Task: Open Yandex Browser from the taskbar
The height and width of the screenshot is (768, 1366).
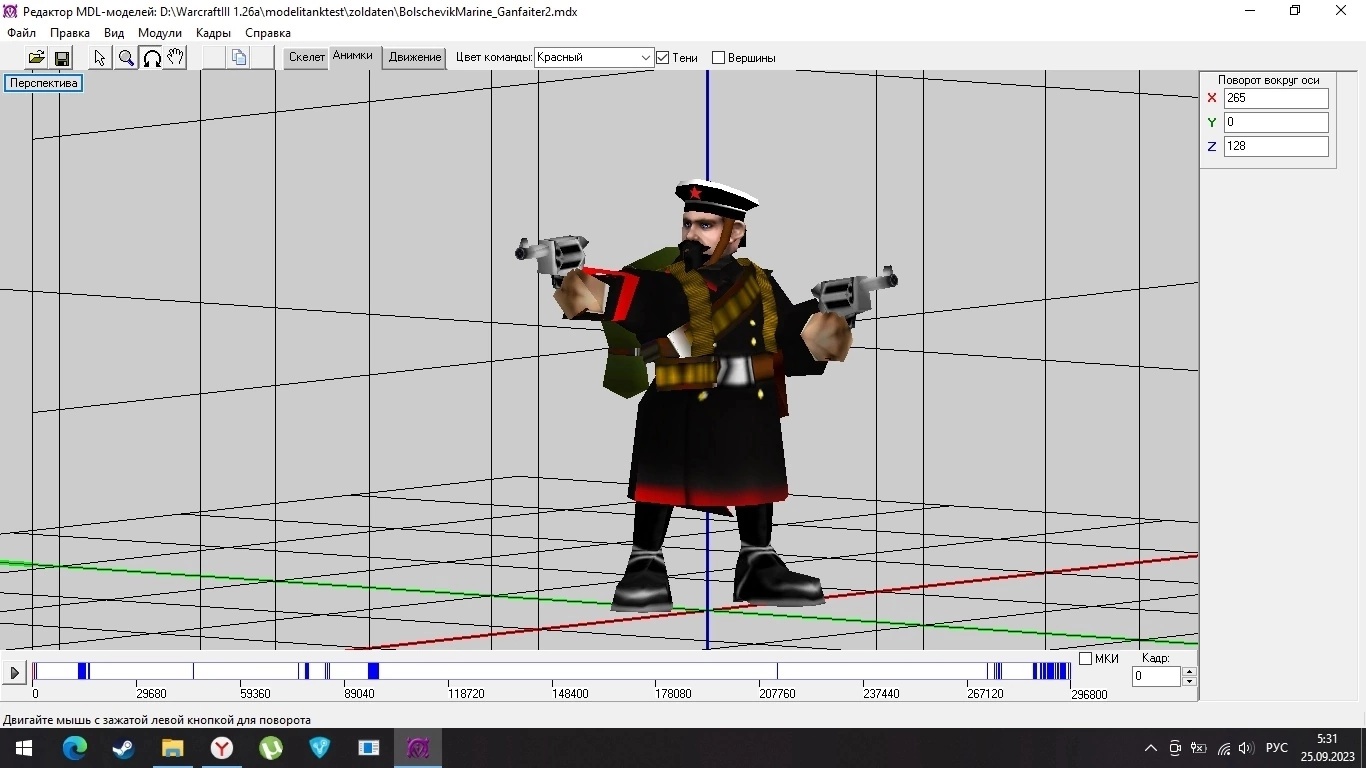Action: click(221, 748)
